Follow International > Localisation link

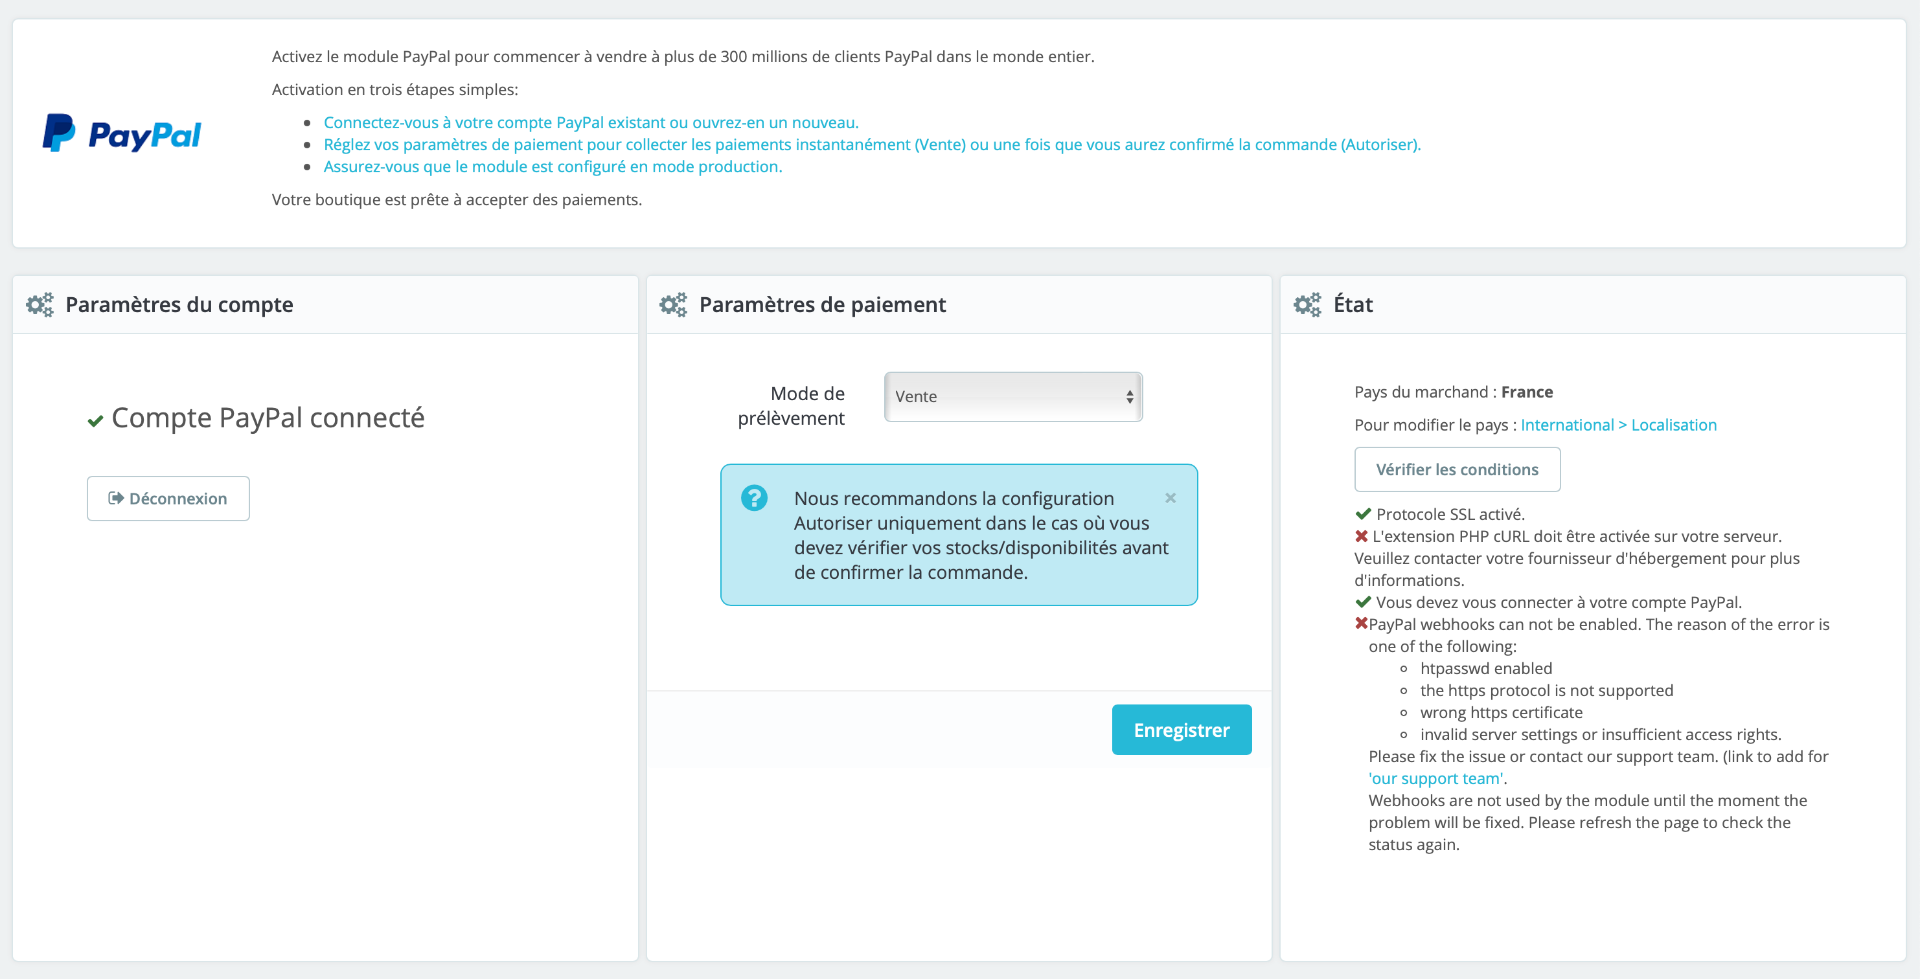1619,425
